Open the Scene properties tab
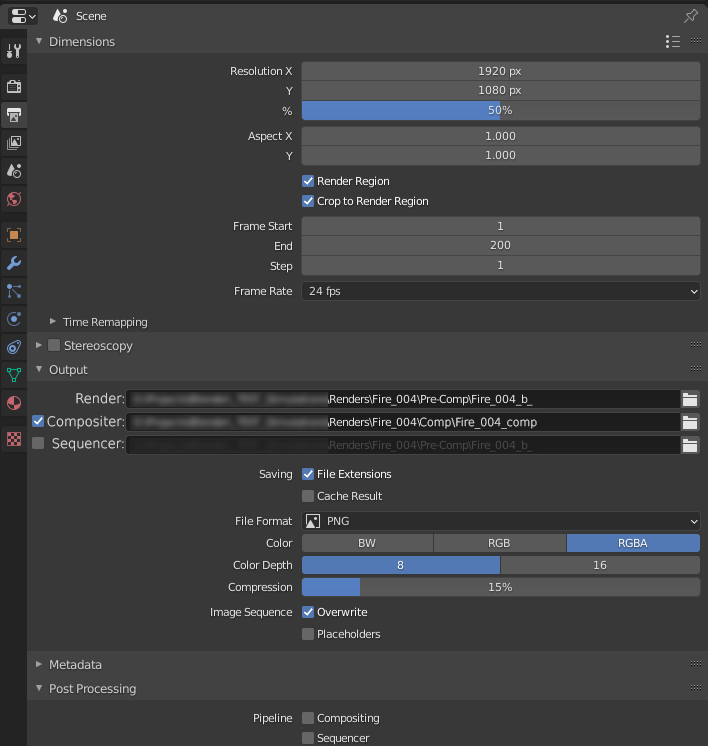The height and width of the screenshot is (746, 708). tap(14, 171)
